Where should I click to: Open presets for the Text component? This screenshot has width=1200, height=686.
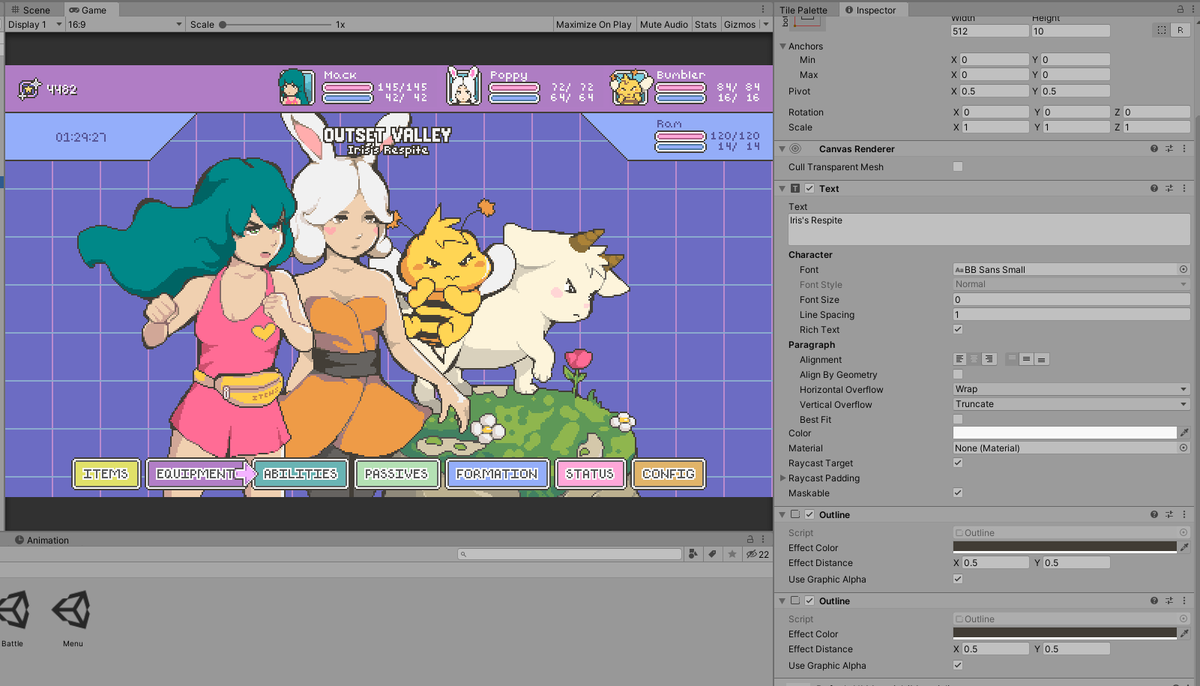point(1169,188)
